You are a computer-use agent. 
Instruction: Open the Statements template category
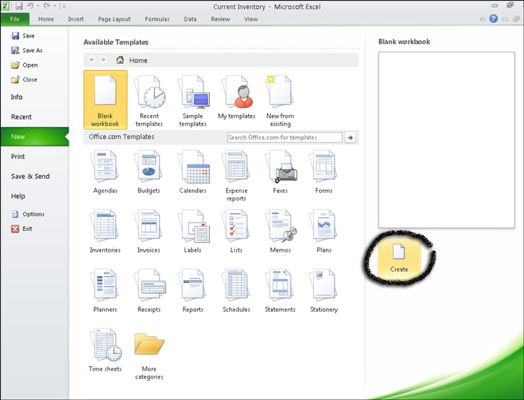[x=280, y=291]
